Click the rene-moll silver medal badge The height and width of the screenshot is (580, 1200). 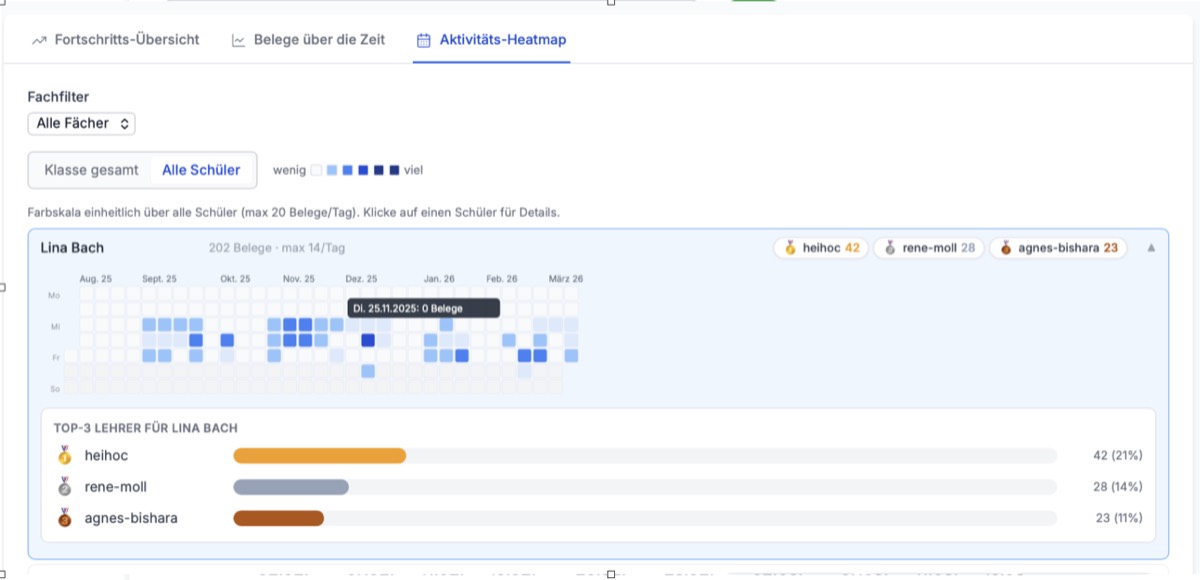(929, 248)
